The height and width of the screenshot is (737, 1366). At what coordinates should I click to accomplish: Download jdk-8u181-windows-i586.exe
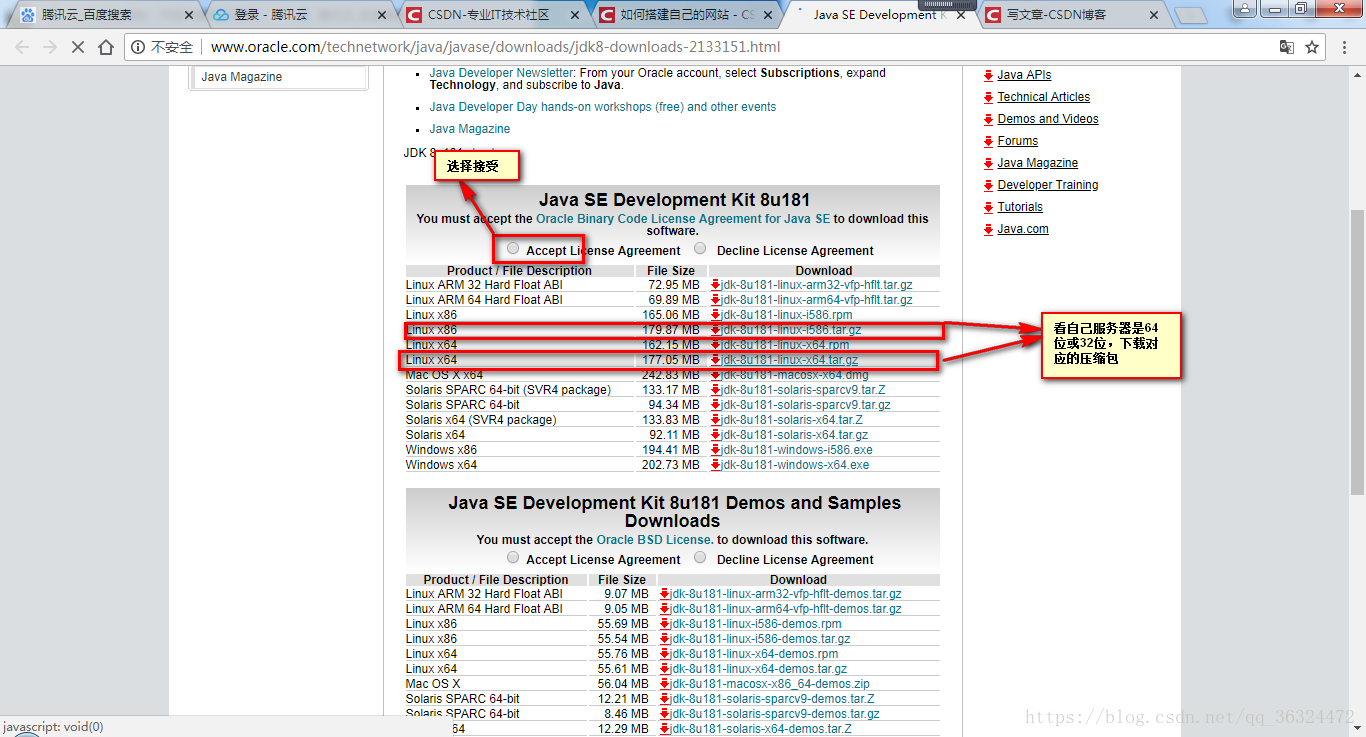coord(796,450)
